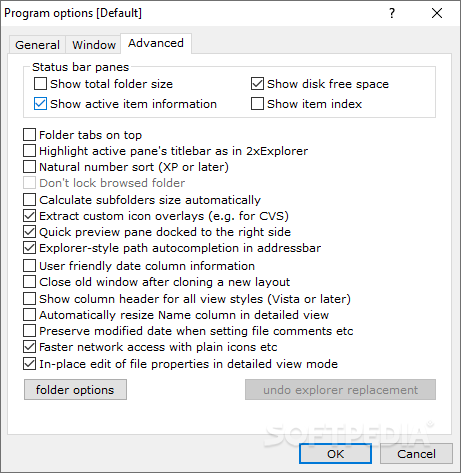Image resolution: width=461 pixels, height=473 pixels.
Task: Click the folder options button
Action: [75, 389]
